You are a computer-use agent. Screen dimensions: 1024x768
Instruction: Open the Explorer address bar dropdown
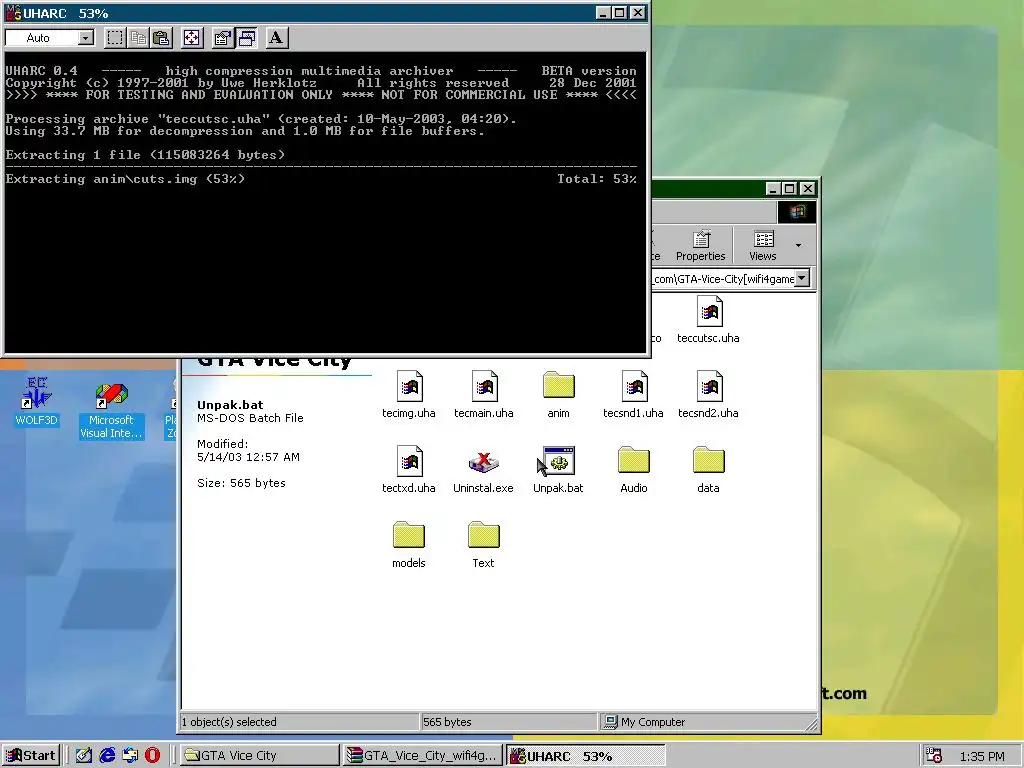[x=803, y=278]
